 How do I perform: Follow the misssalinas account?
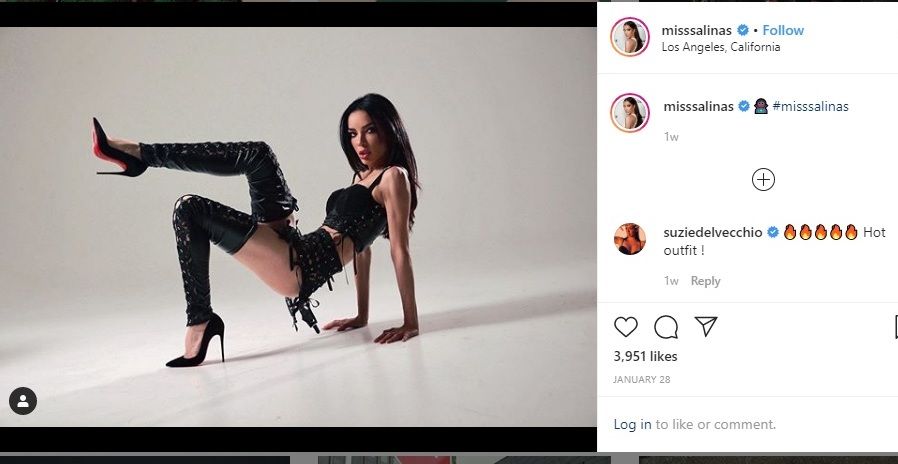point(783,31)
